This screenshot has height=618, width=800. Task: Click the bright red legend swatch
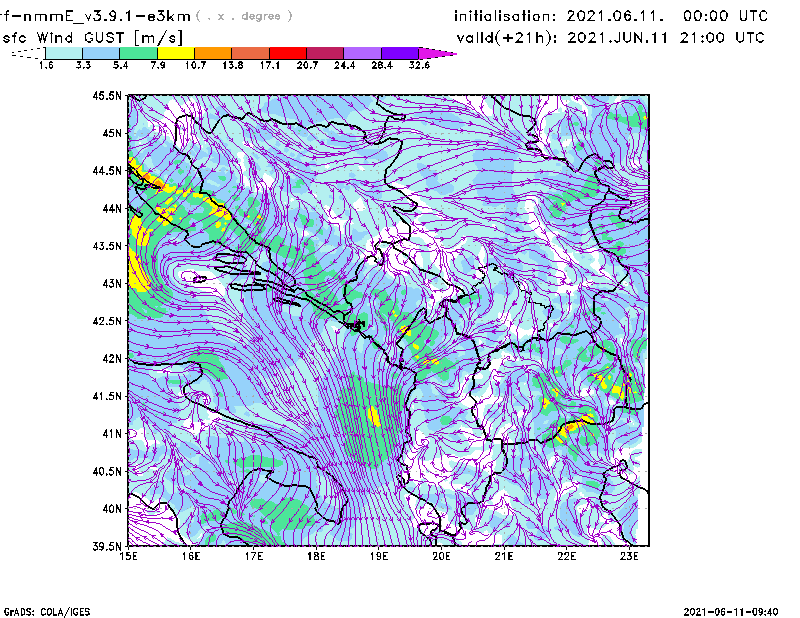click(x=287, y=53)
